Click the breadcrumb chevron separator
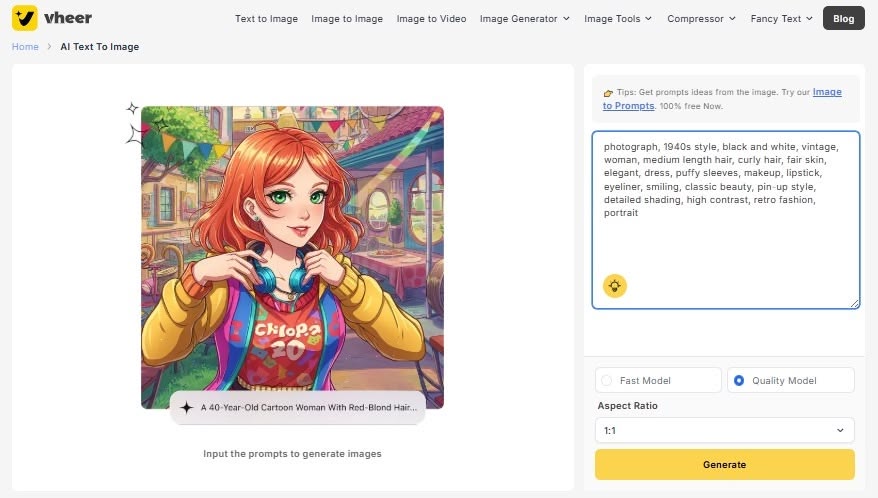Viewport: 878px width, 498px height. pos(49,47)
